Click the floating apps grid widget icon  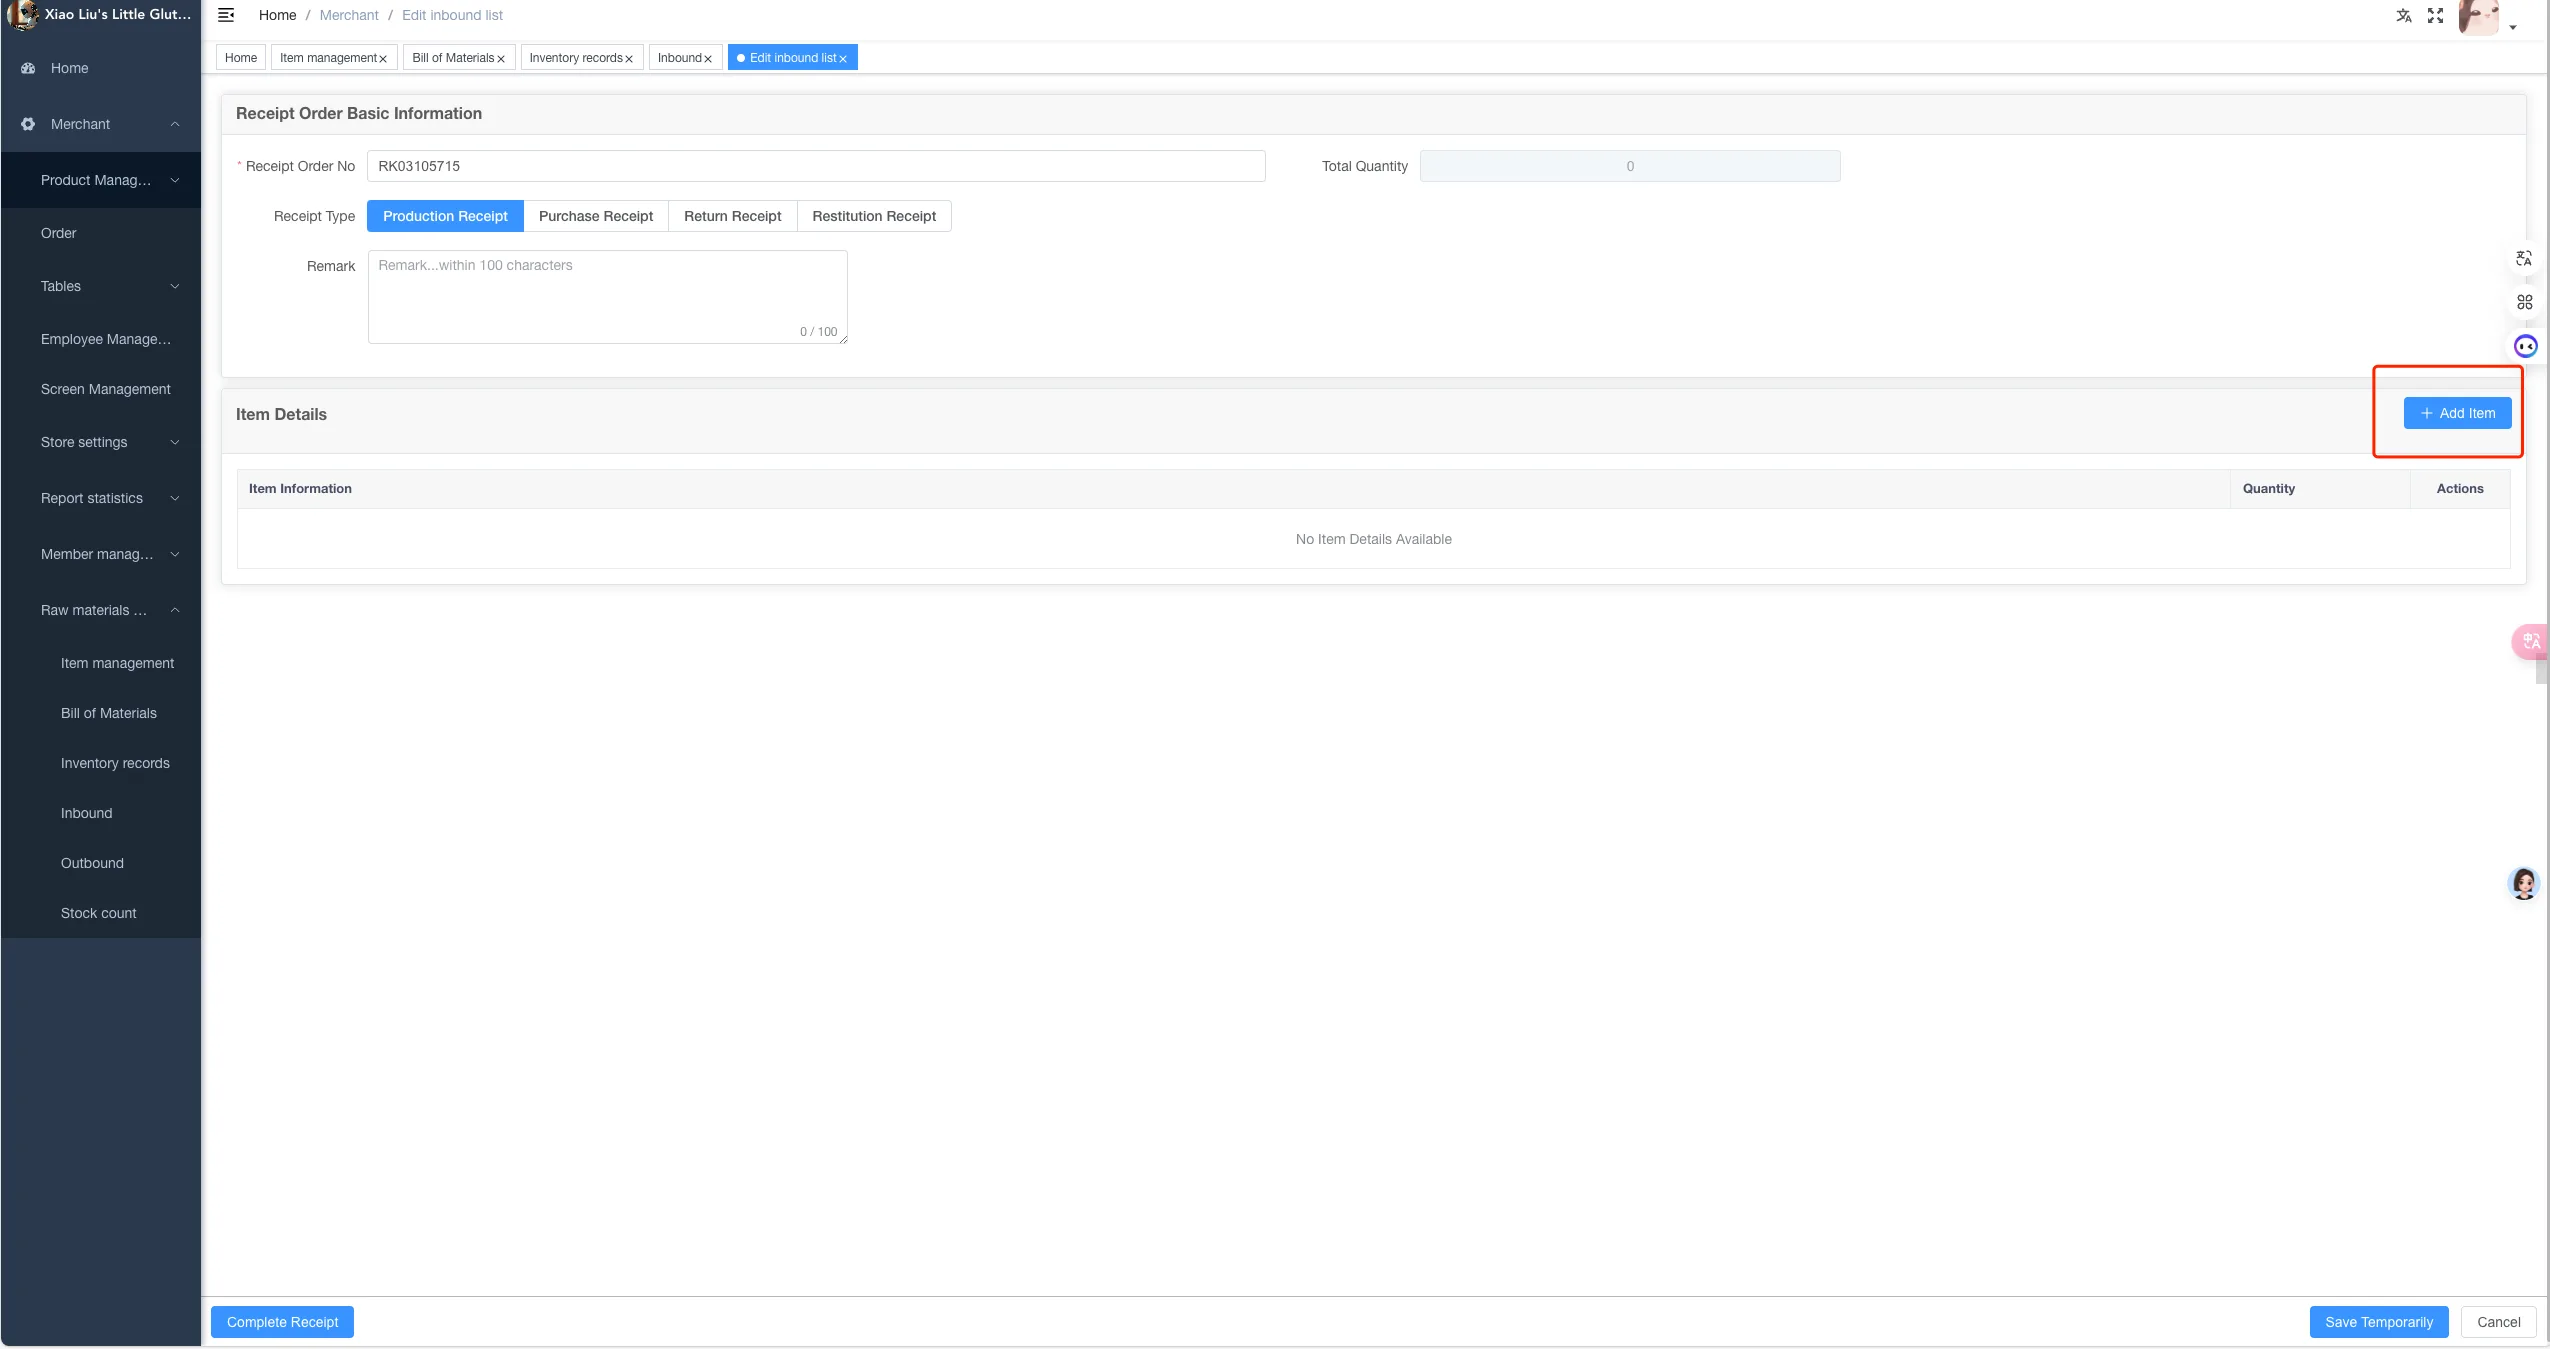(2524, 302)
